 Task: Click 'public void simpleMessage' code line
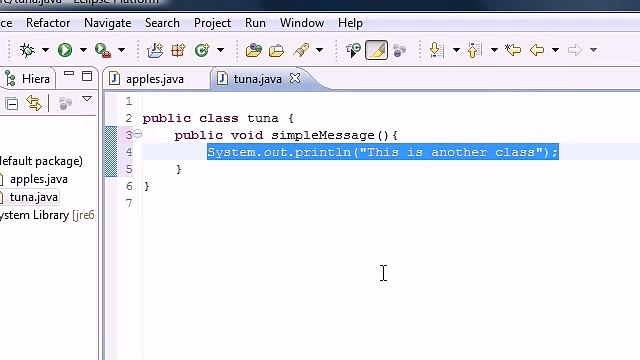[x=286, y=135]
